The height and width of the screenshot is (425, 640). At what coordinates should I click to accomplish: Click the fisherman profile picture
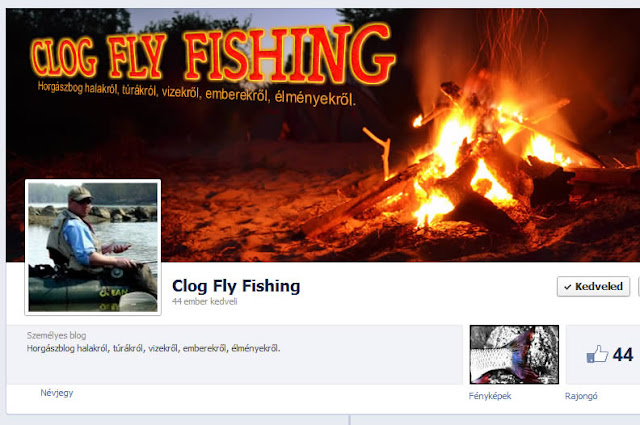point(93,247)
